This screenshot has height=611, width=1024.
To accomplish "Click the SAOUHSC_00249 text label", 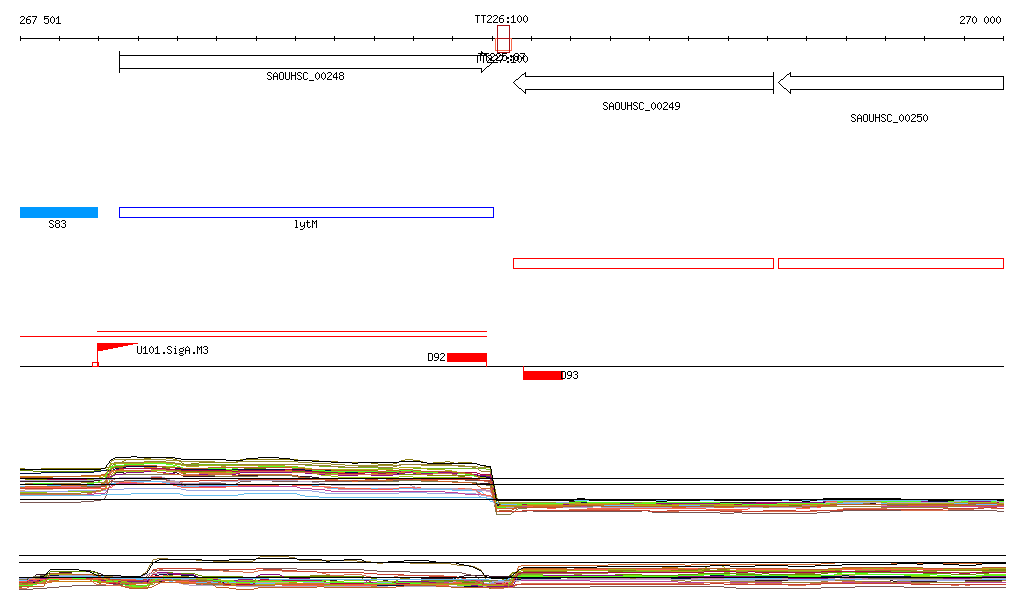I will pos(641,106).
